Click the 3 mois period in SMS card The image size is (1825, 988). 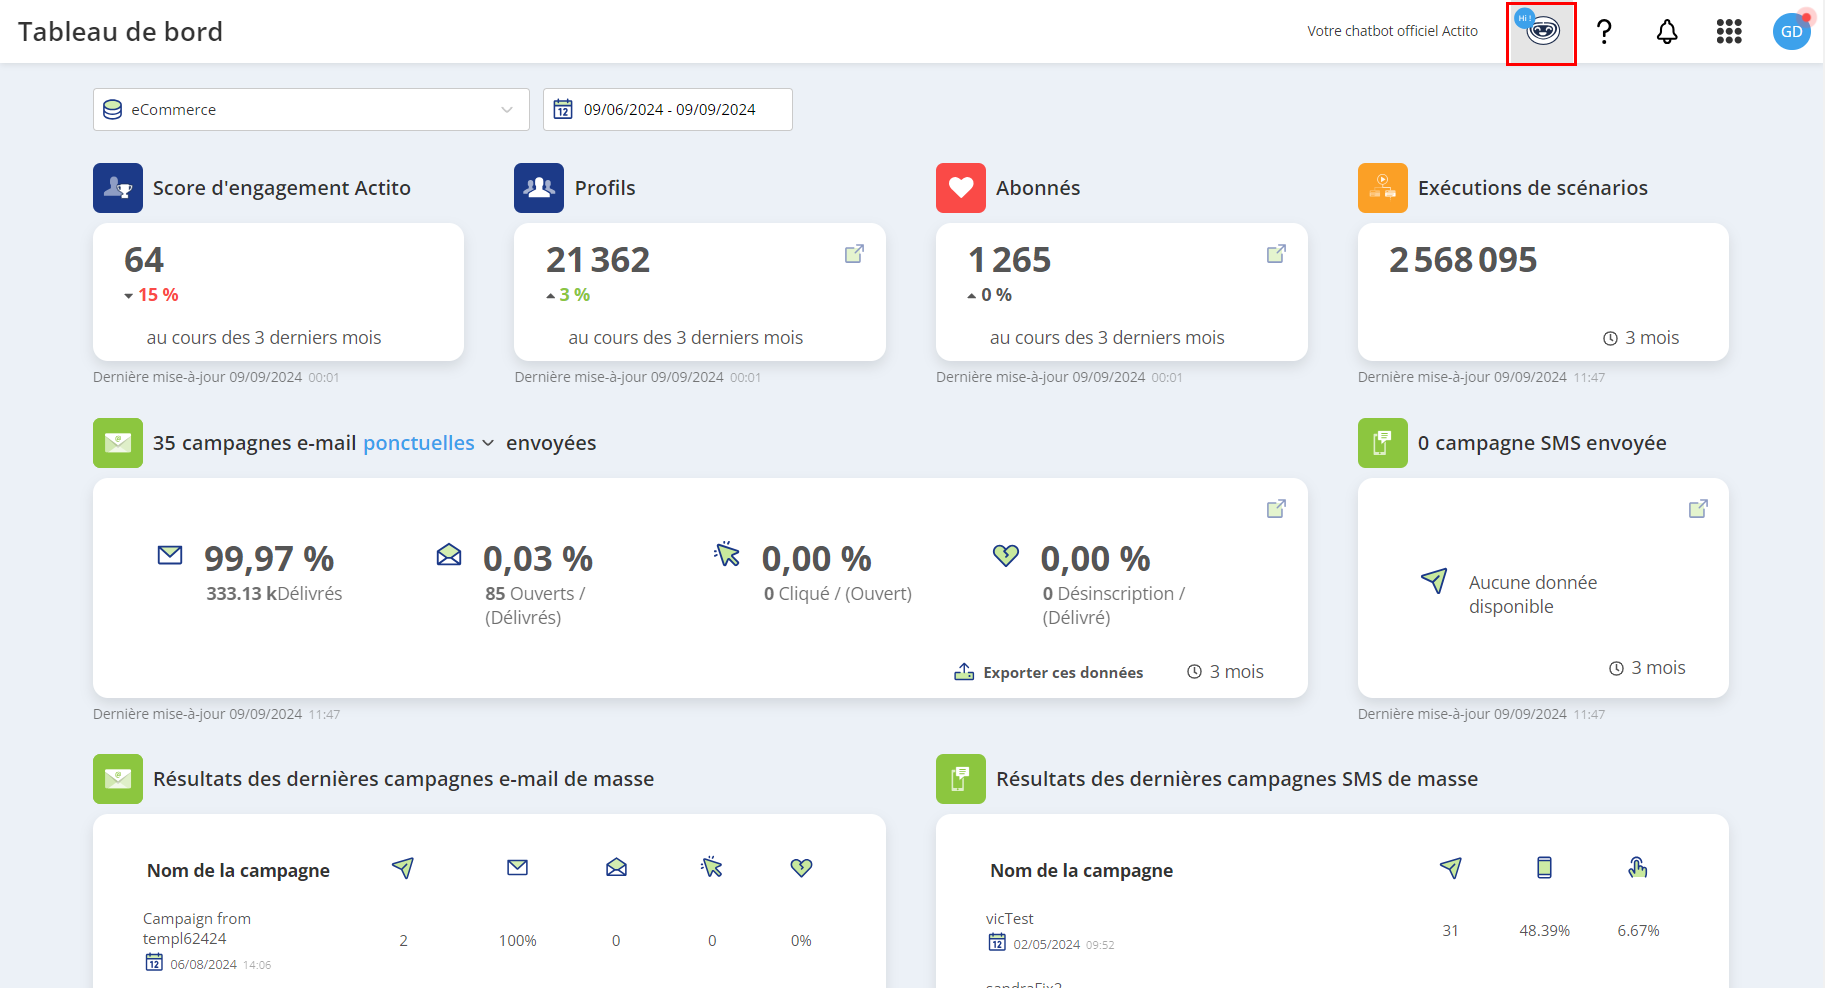(1647, 668)
